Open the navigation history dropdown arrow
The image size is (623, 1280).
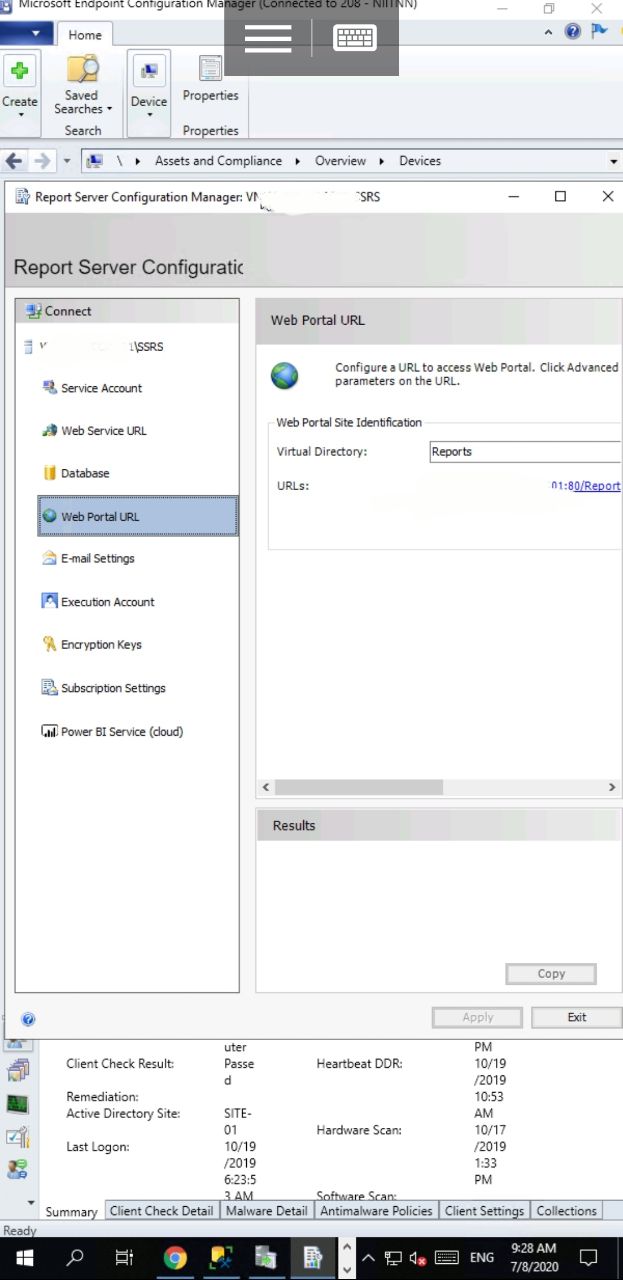(67, 161)
